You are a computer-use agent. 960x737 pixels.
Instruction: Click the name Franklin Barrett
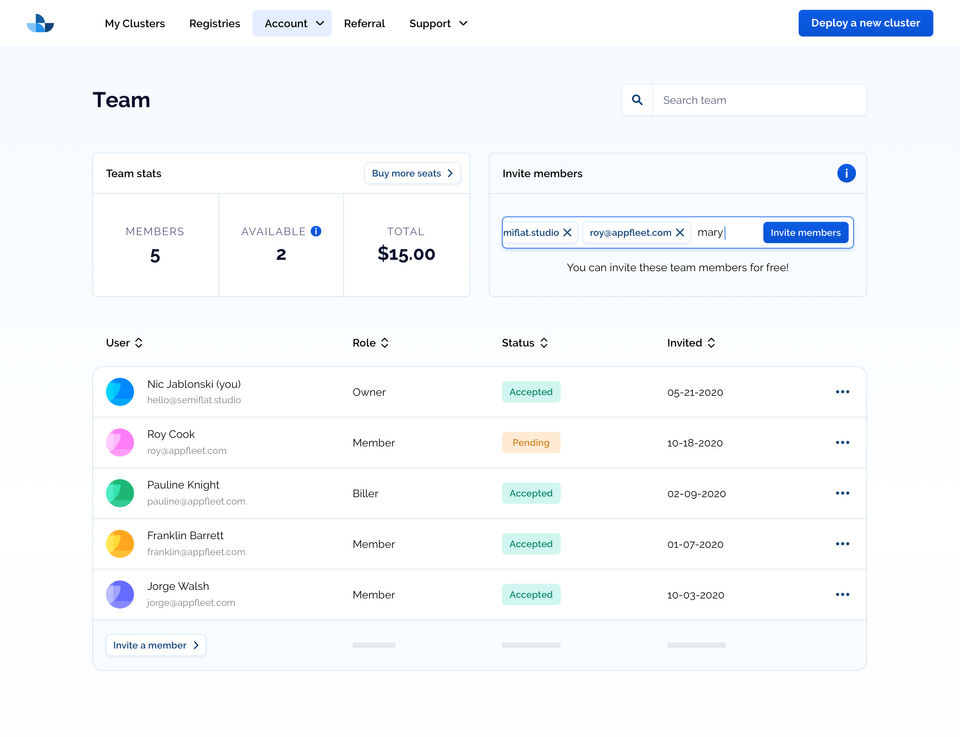pyautogui.click(x=186, y=536)
